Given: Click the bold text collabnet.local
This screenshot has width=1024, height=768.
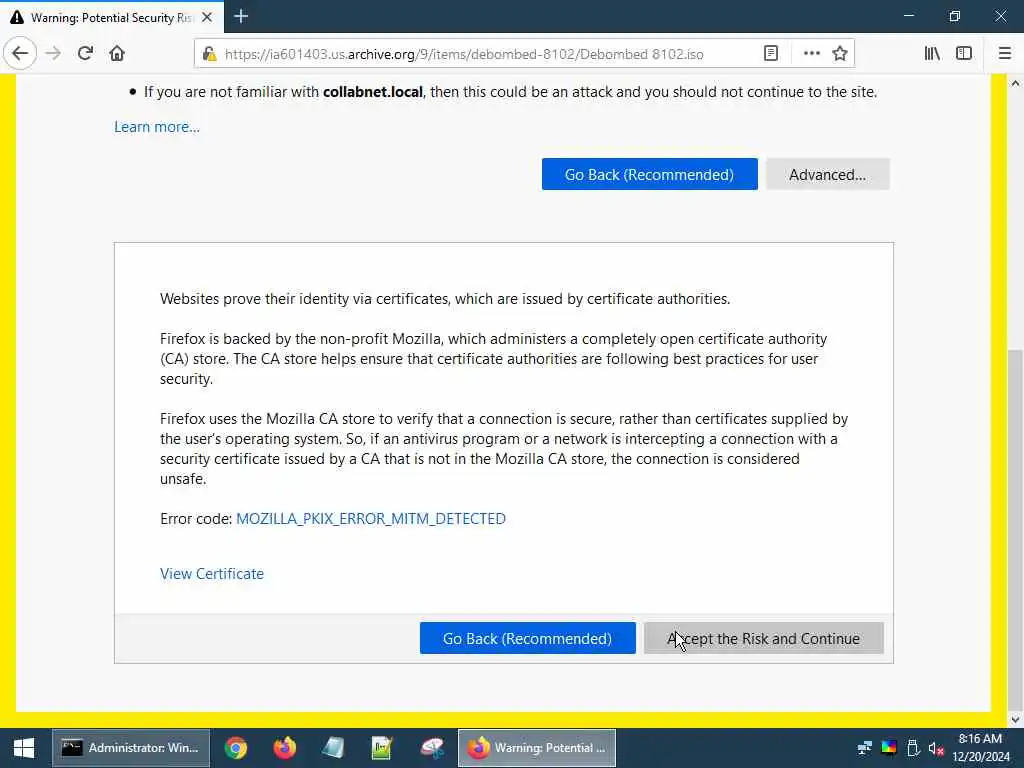Looking at the screenshot, I should [x=373, y=92].
